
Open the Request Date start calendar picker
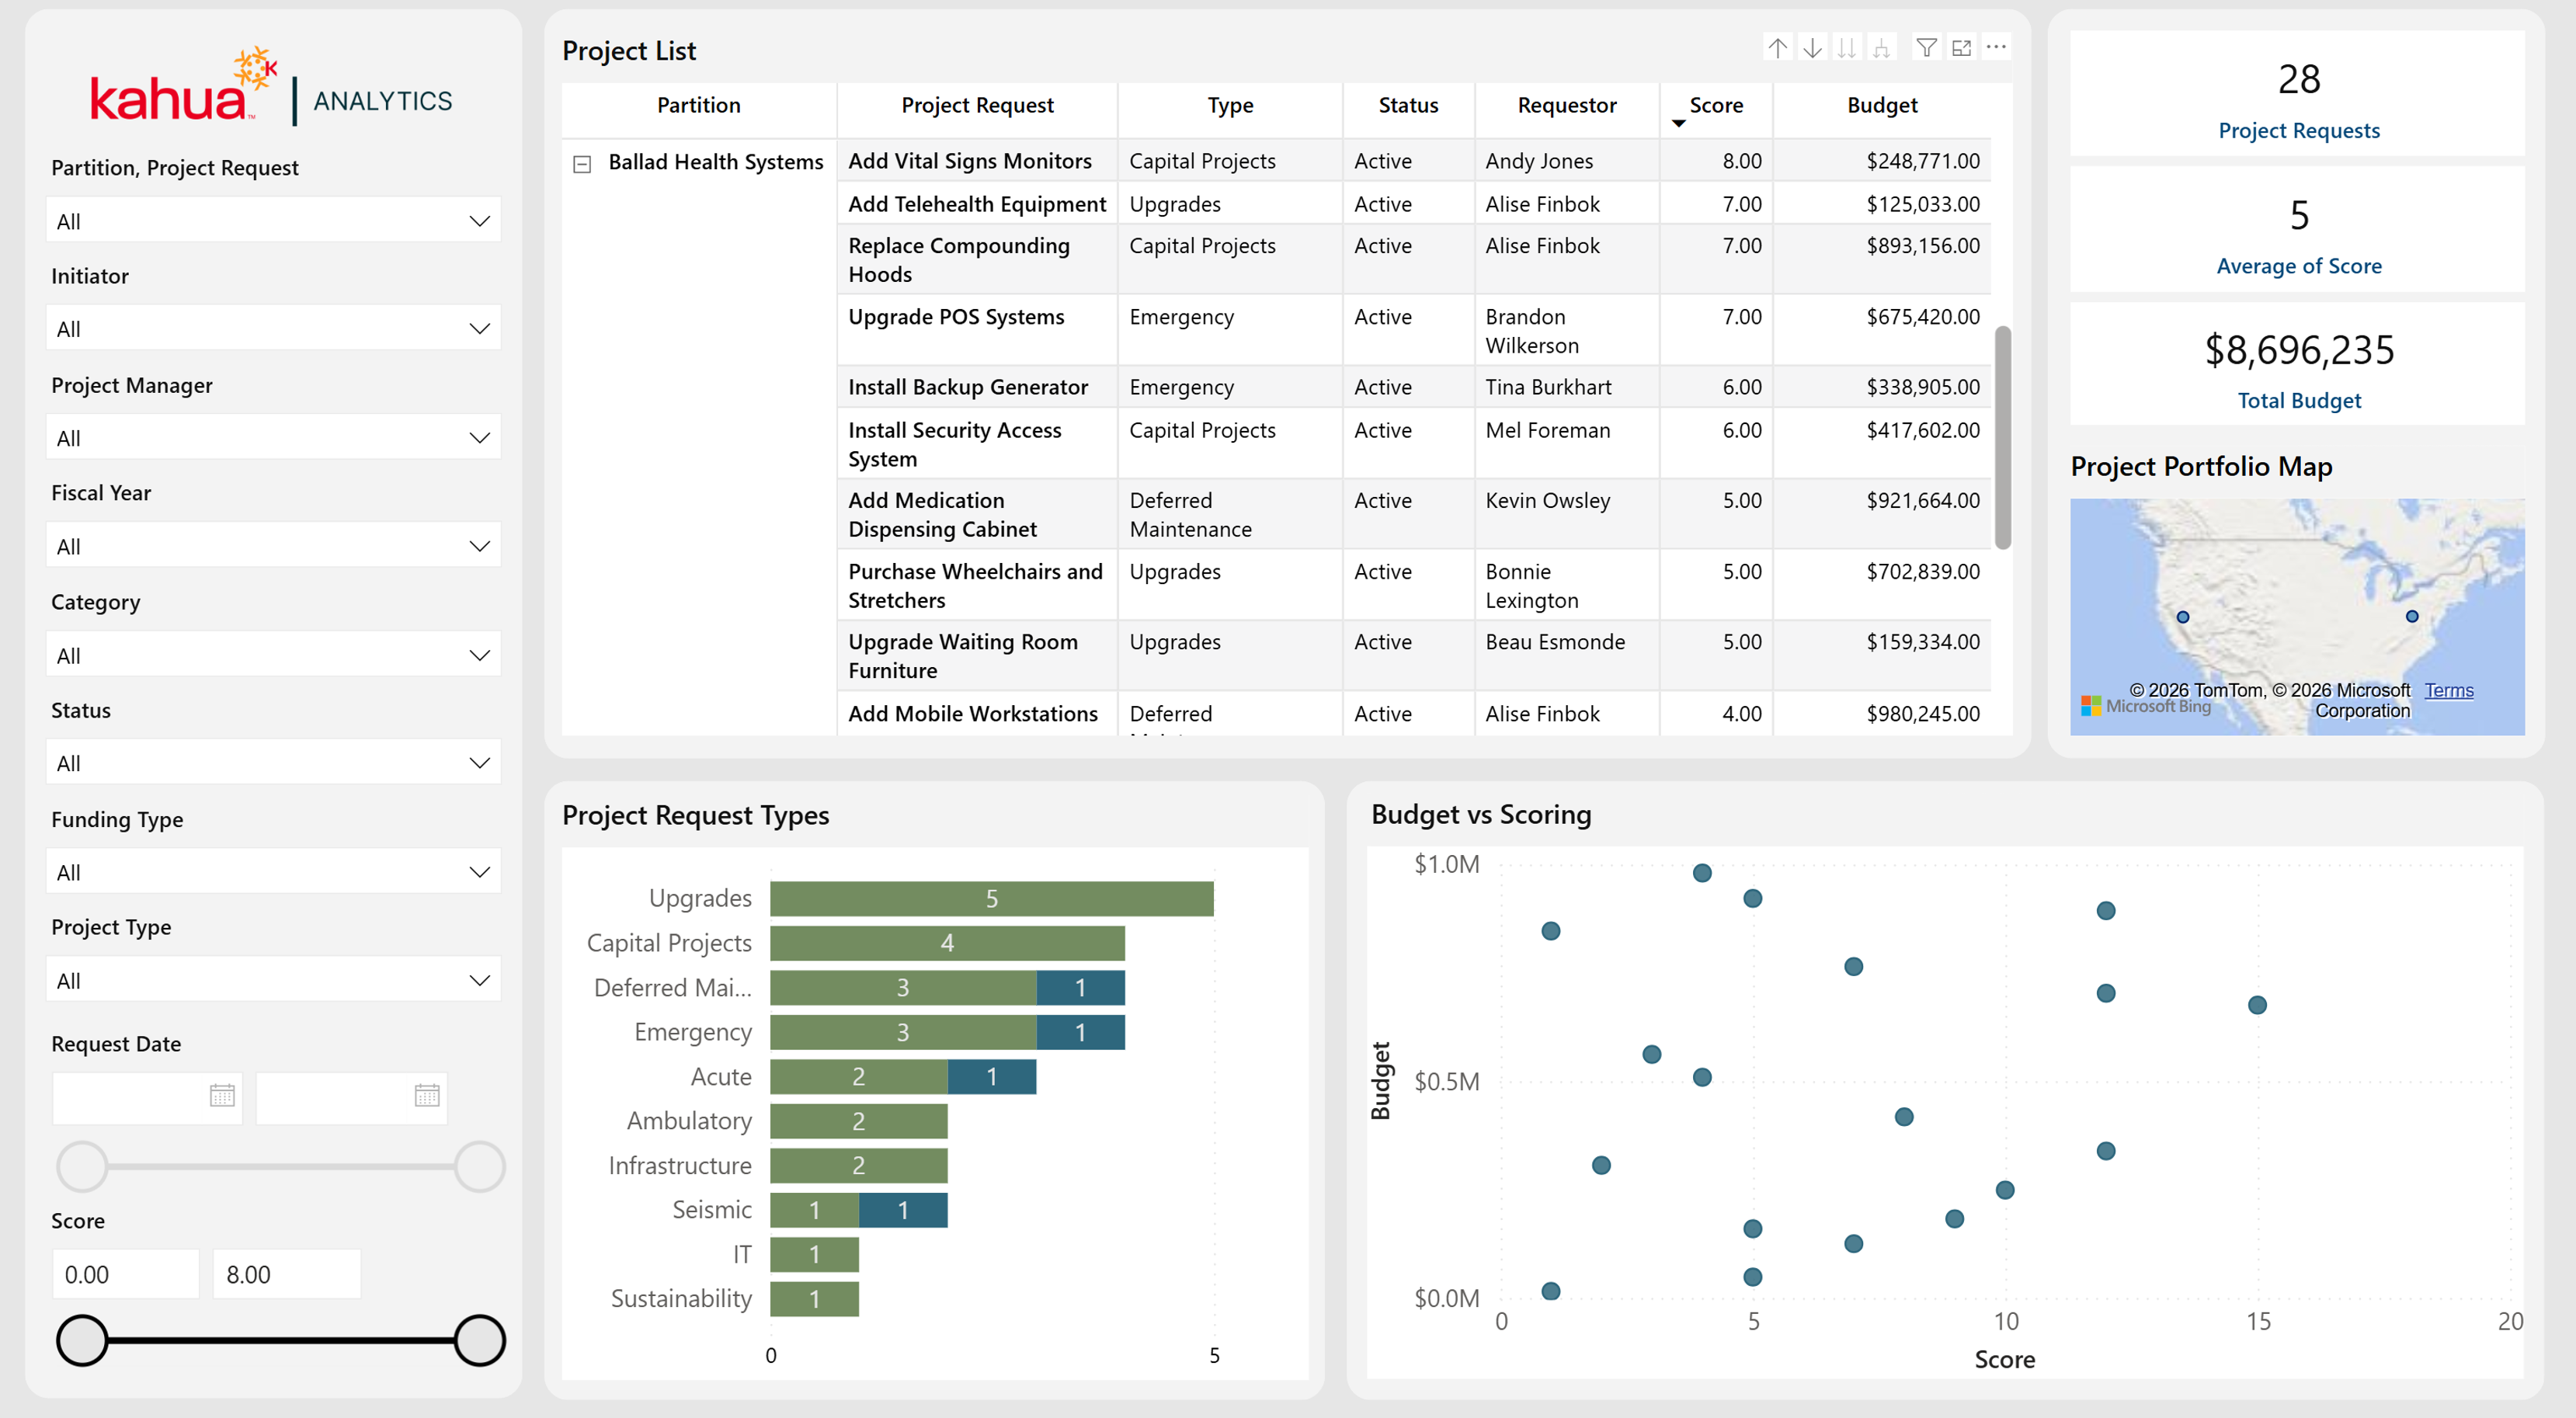click(222, 1095)
